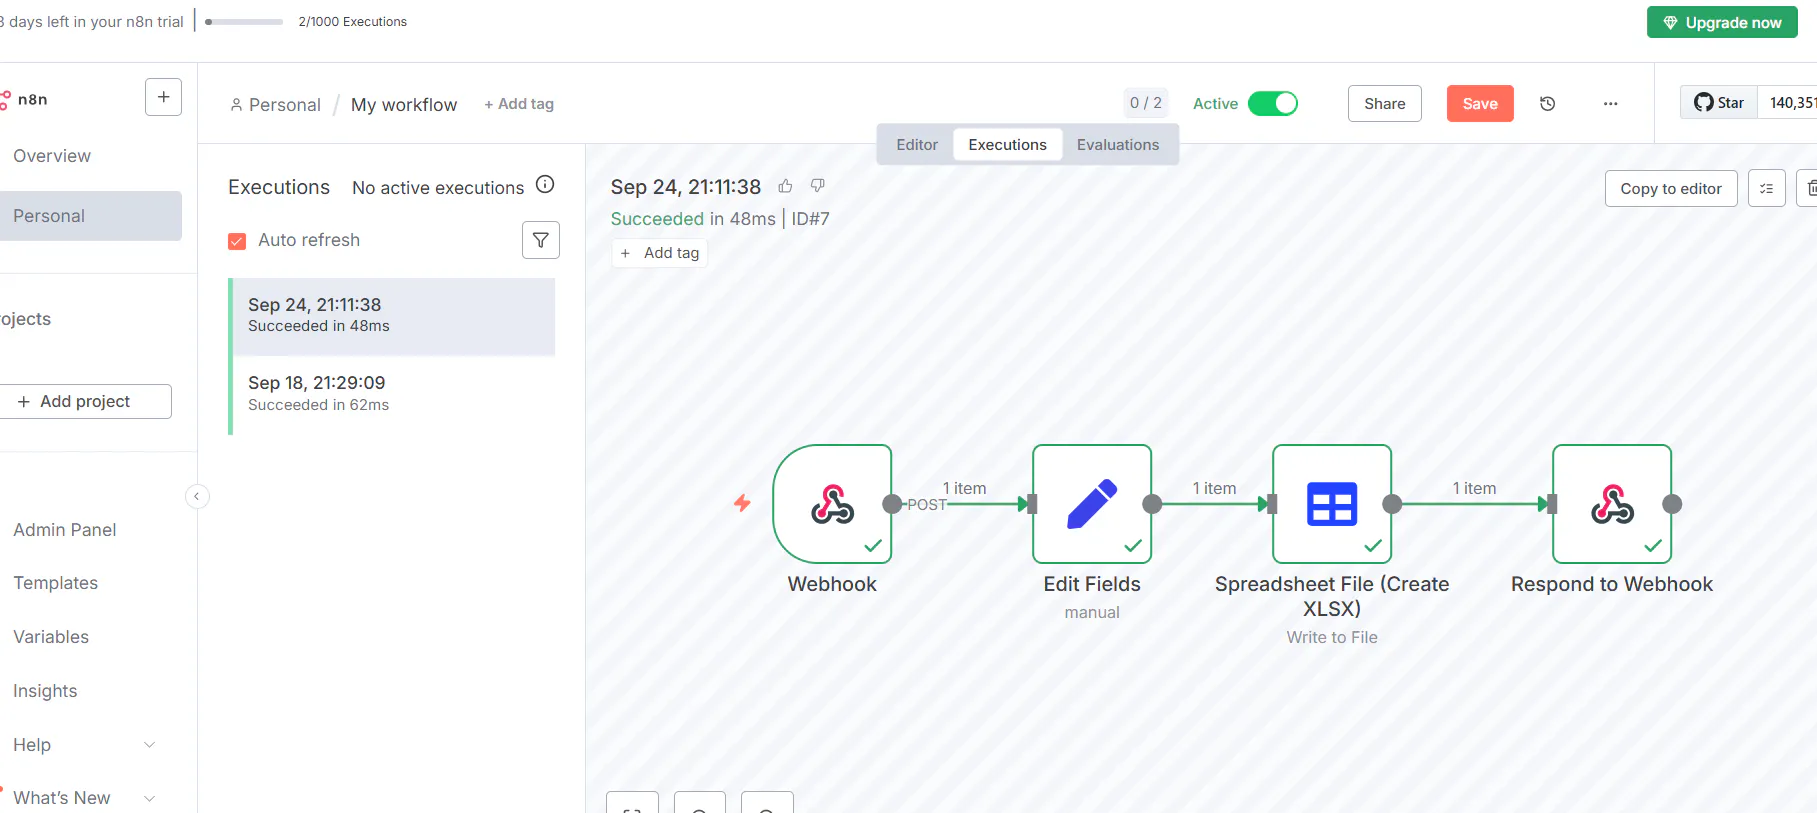This screenshot has height=813, width=1817.
Task: Select the Spreadsheet File node
Action: tap(1332, 504)
